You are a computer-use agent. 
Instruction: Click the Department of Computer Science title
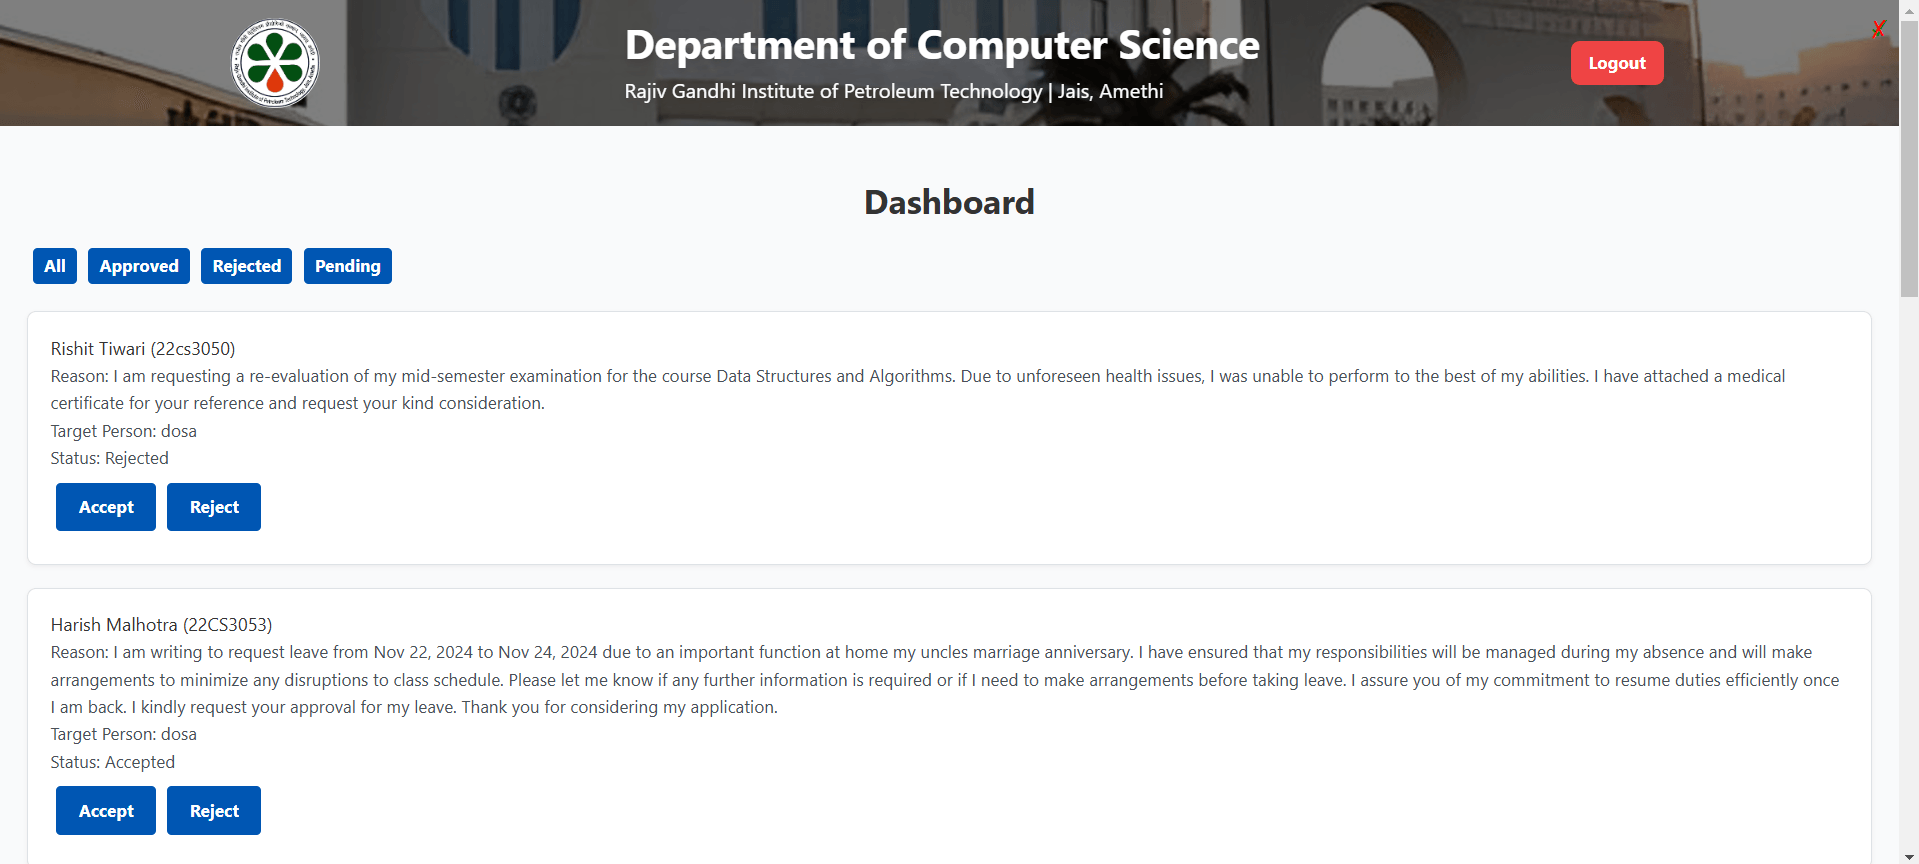point(942,45)
